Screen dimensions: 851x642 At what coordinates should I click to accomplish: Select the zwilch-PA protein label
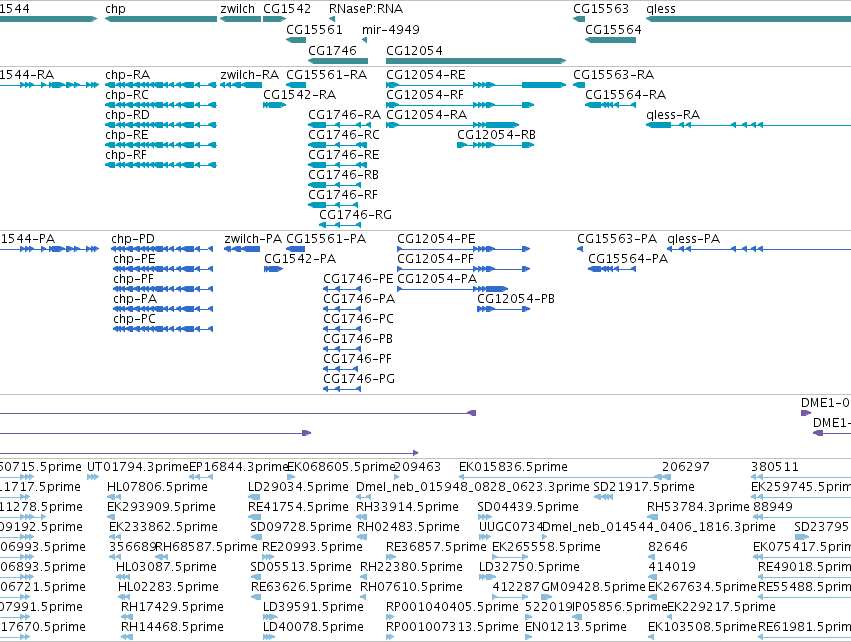253,238
